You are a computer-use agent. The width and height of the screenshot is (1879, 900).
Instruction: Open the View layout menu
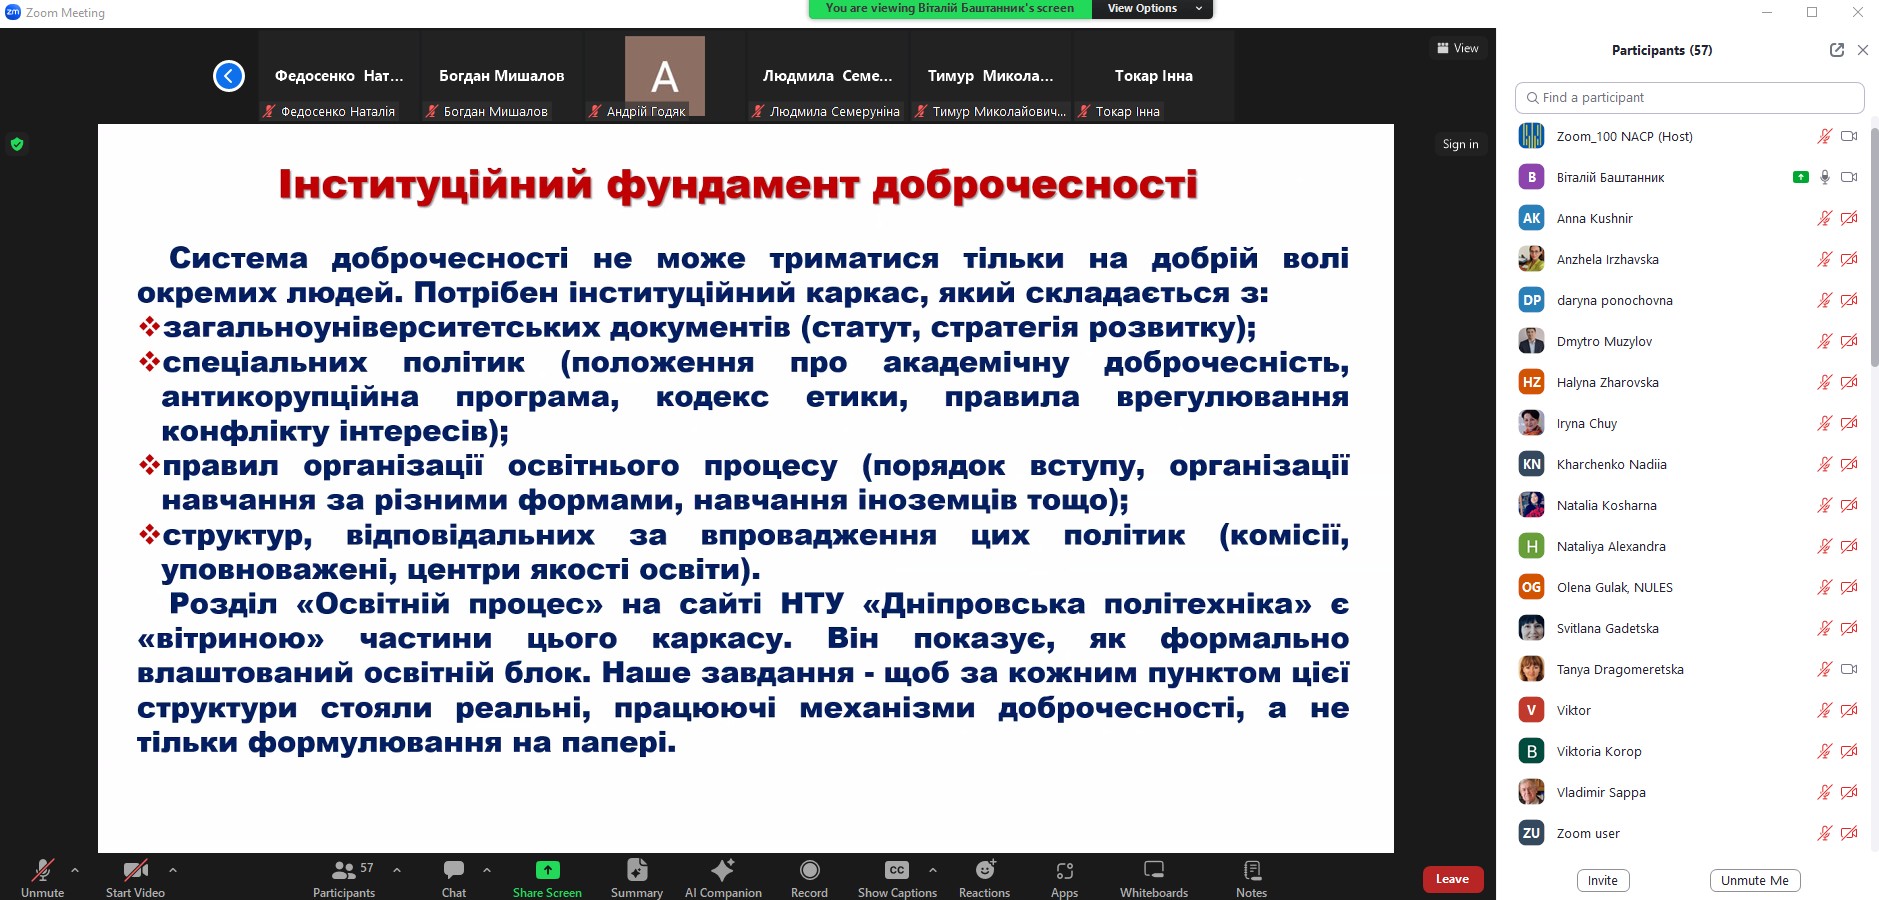[x=1458, y=48]
